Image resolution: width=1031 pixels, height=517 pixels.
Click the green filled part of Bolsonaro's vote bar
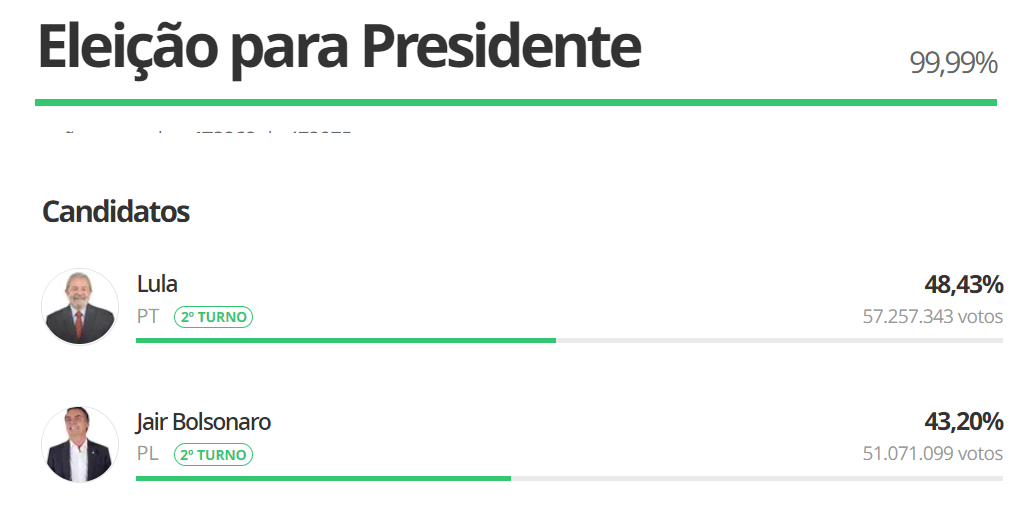tap(323, 478)
